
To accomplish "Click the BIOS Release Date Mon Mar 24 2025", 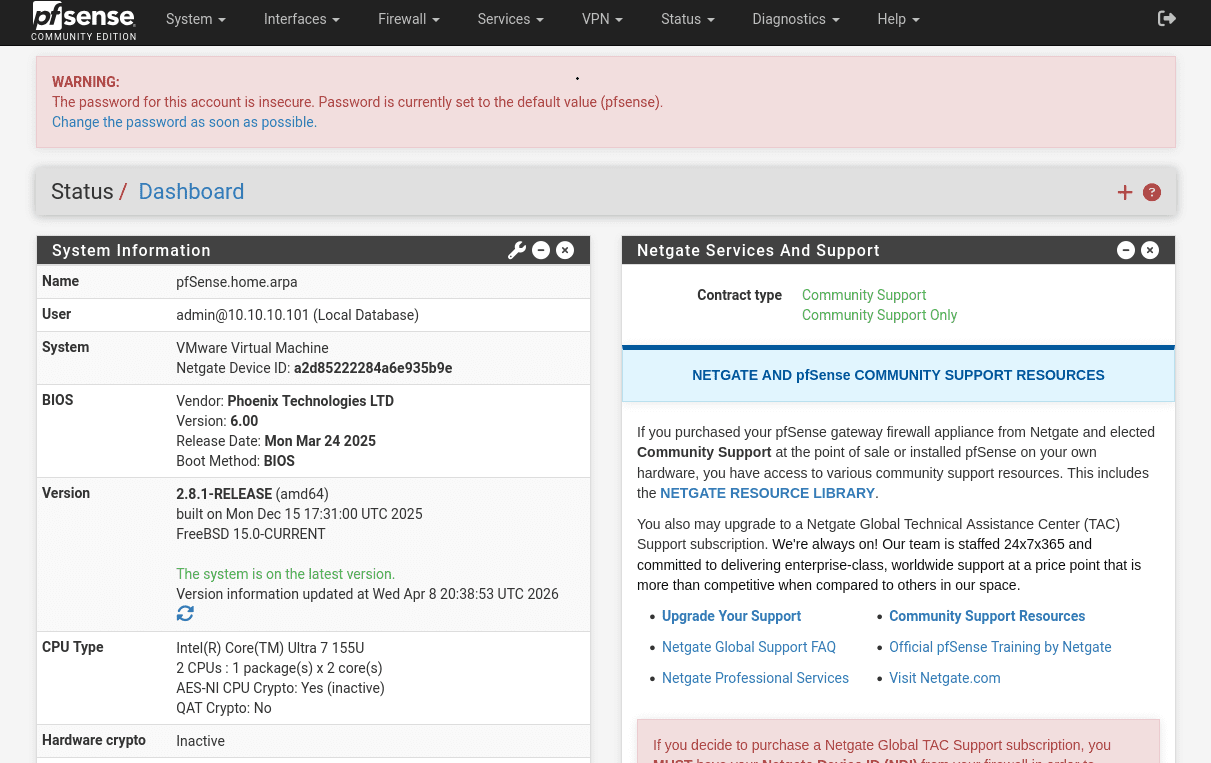I will coord(320,441).
